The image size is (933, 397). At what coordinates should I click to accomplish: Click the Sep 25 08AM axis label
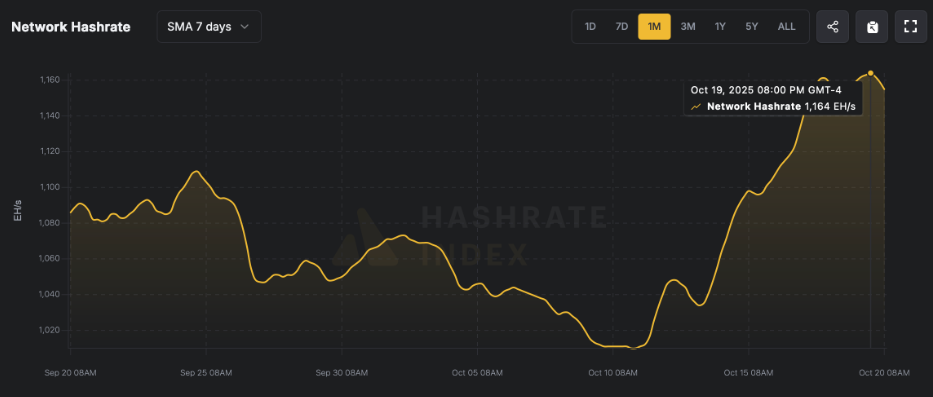point(206,373)
